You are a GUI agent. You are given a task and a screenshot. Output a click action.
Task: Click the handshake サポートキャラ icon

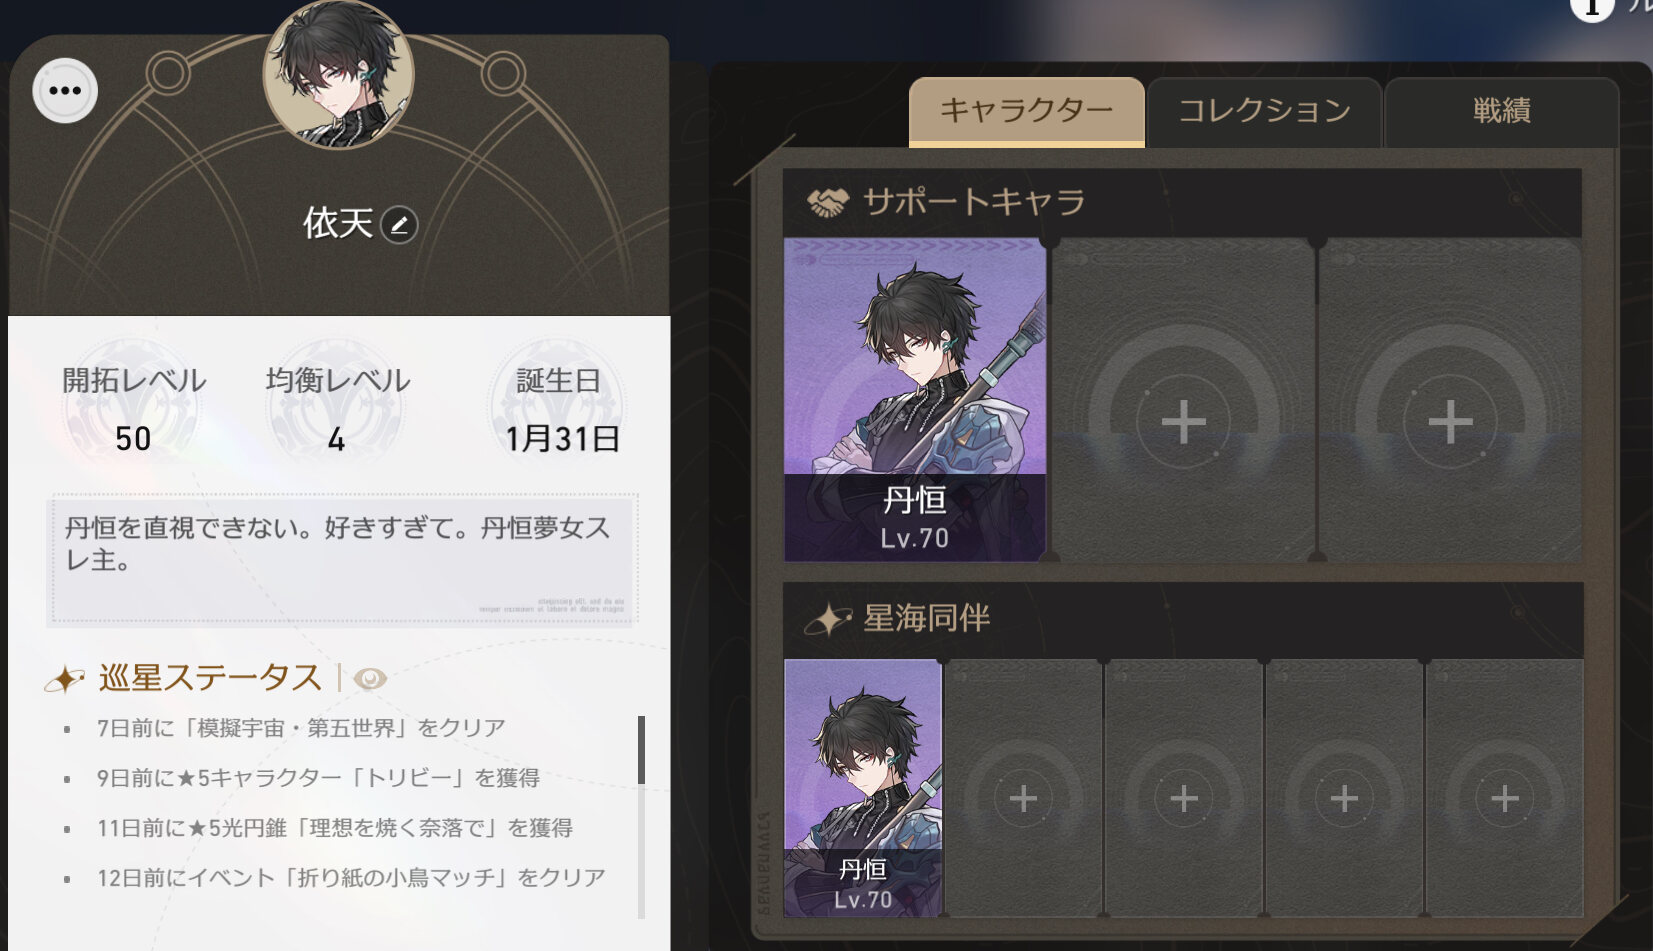click(827, 203)
